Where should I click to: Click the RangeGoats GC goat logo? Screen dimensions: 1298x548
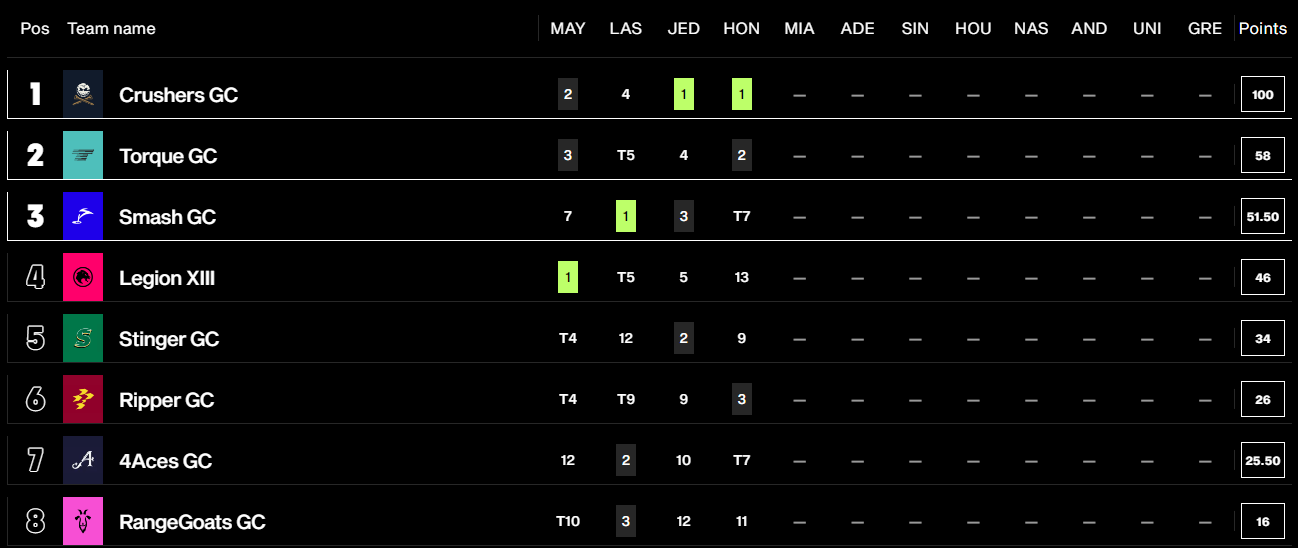coord(83,522)
